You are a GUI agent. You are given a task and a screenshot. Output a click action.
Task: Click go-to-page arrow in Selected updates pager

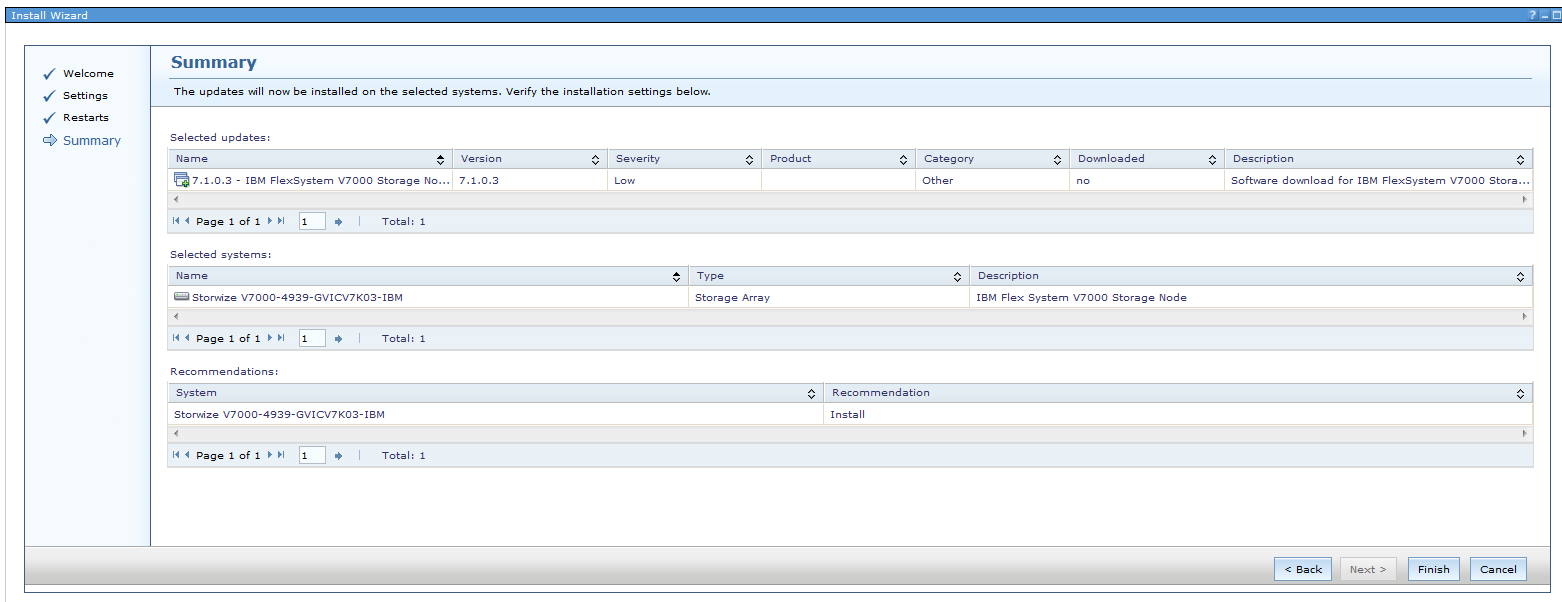coord(338,222)
